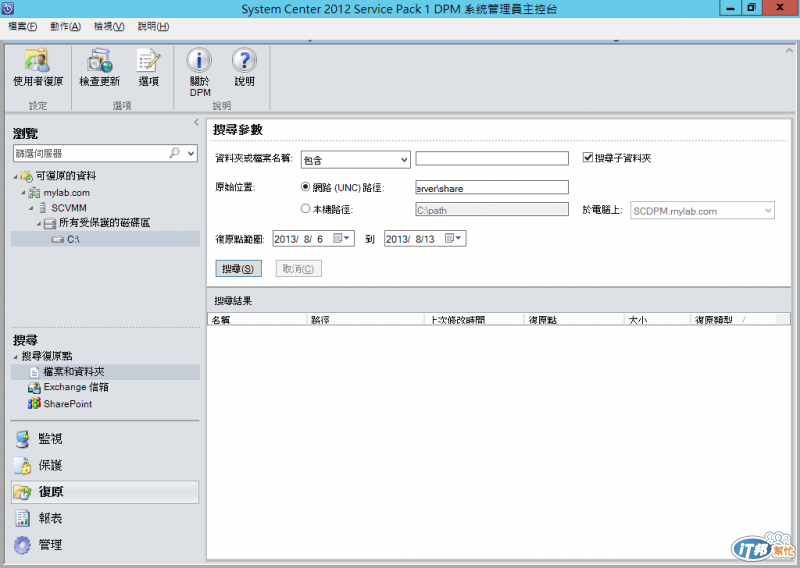Select the mylab.com domain node
Screen dimensions: 800x568
tap(66, 193)
